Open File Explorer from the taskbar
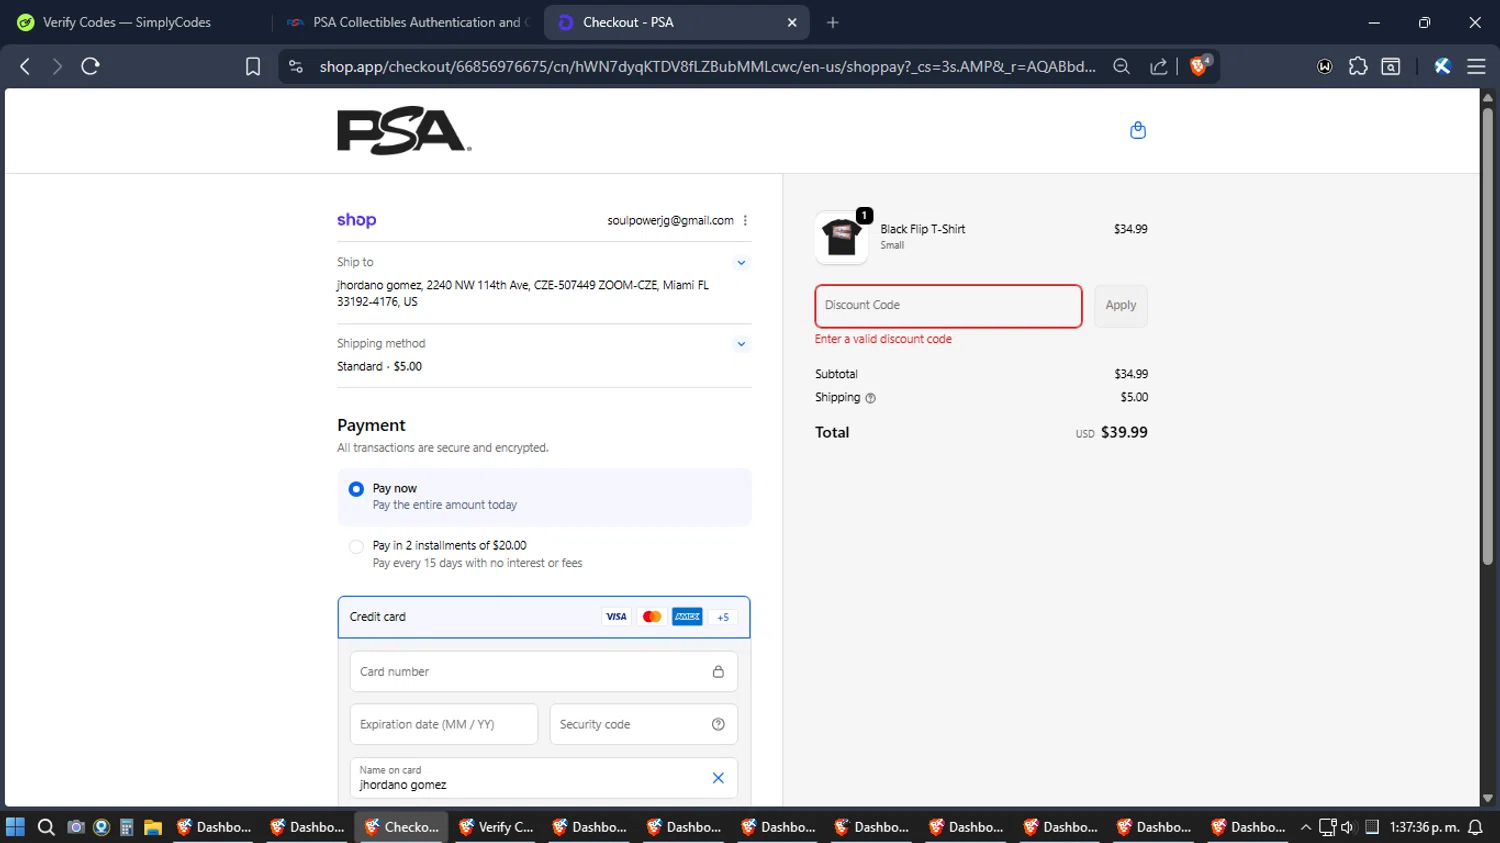The height and width of the screenshot is (843, 1500). pyautogui.click(x=153, y=827)
